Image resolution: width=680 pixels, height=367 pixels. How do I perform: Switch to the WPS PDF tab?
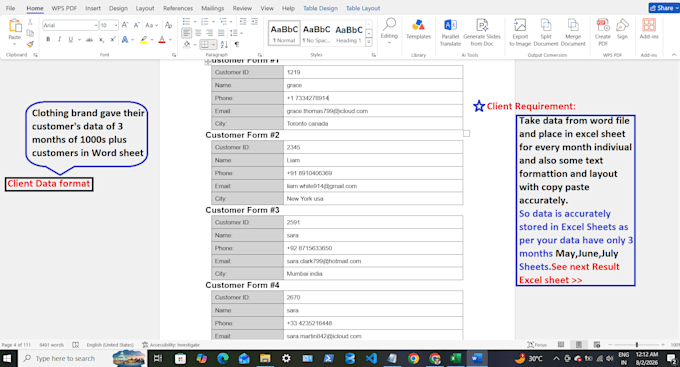64,8
